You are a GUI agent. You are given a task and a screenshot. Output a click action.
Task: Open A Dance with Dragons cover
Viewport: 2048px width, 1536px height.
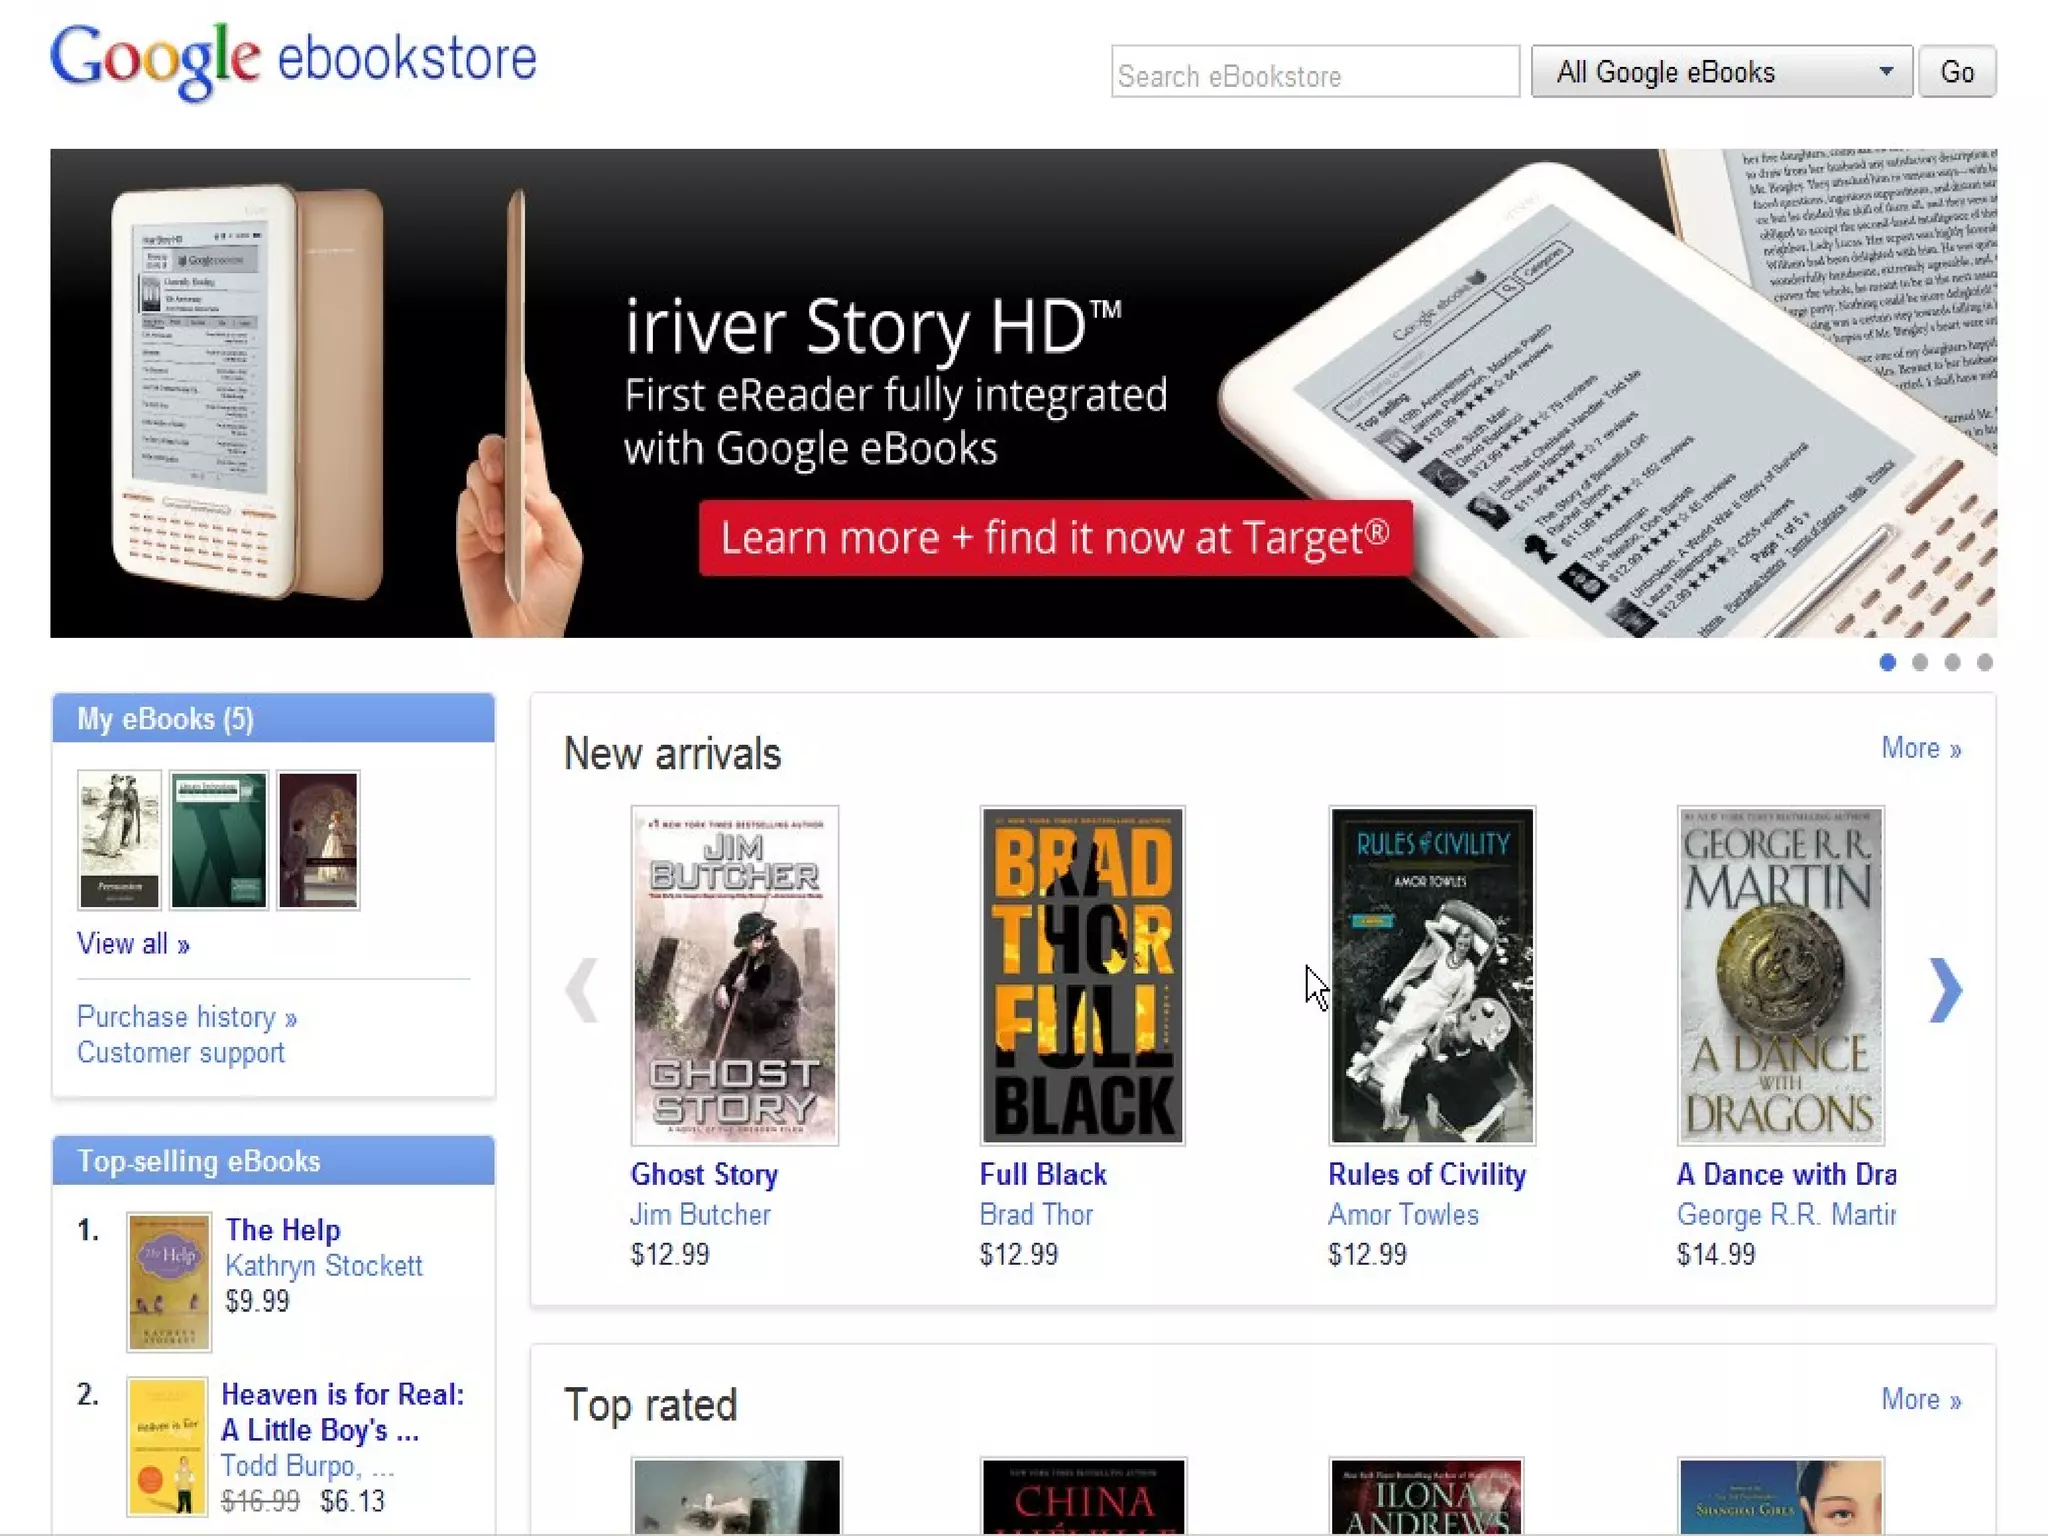(x=1780, y=975)
